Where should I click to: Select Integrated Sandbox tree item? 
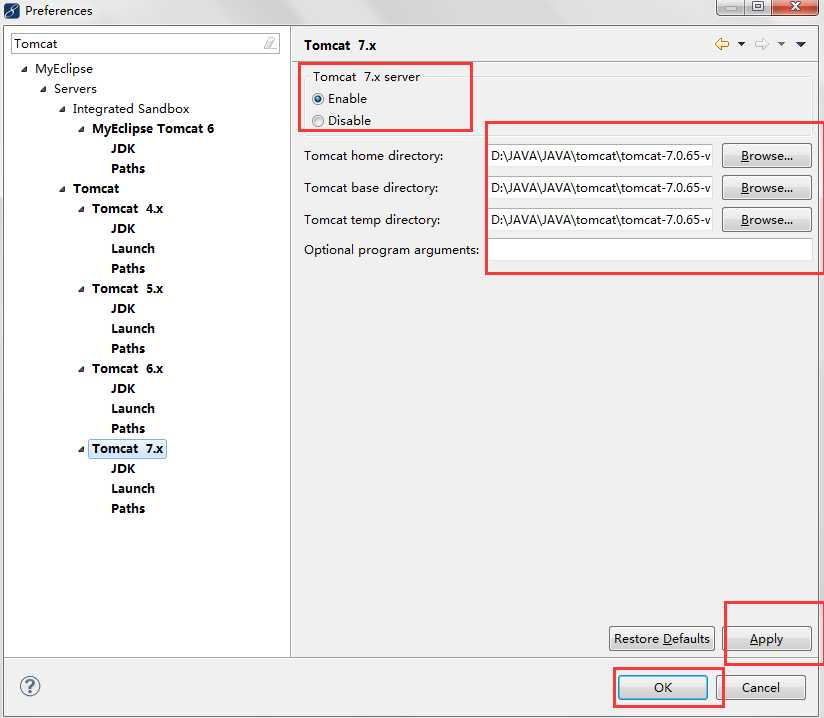(x=131, y=109)
